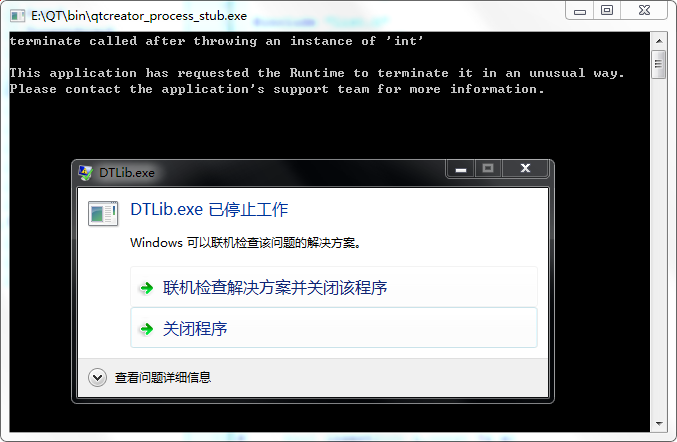677x442 pixels.
Task: Click the console window icon in title bar
Action: (x=17, y=16)
